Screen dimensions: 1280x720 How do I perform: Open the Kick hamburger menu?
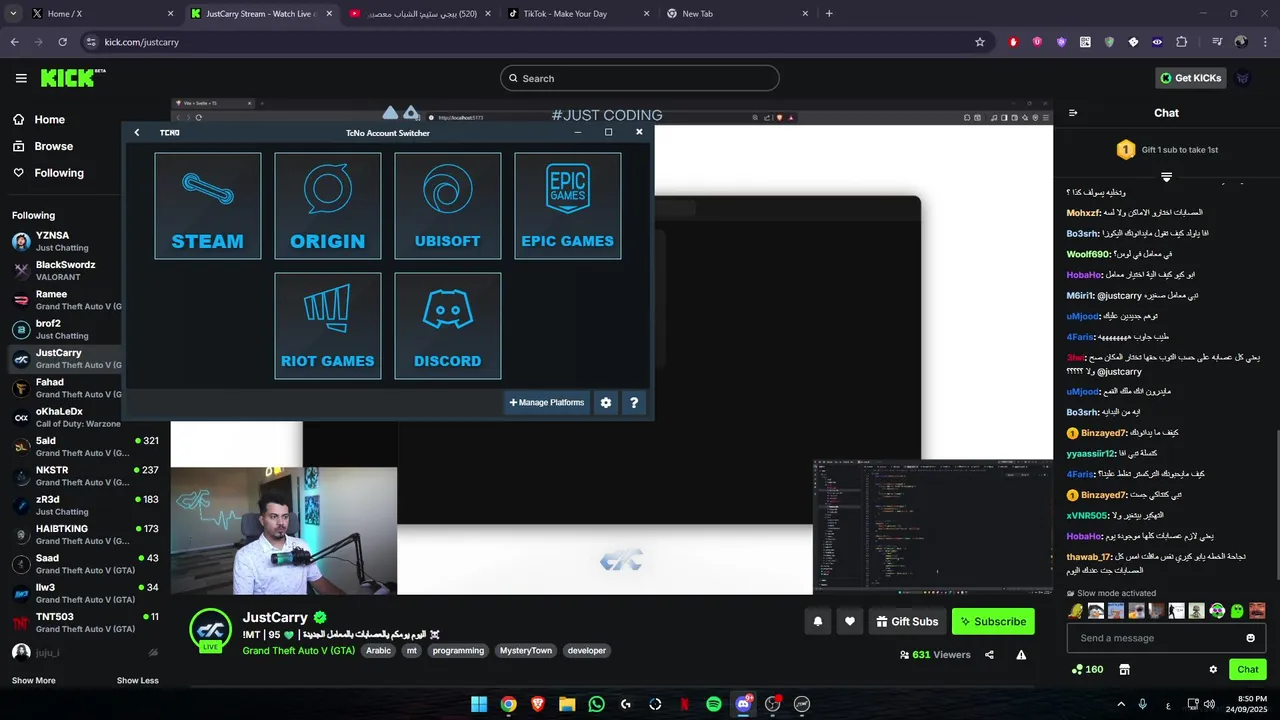coord(21,78)
